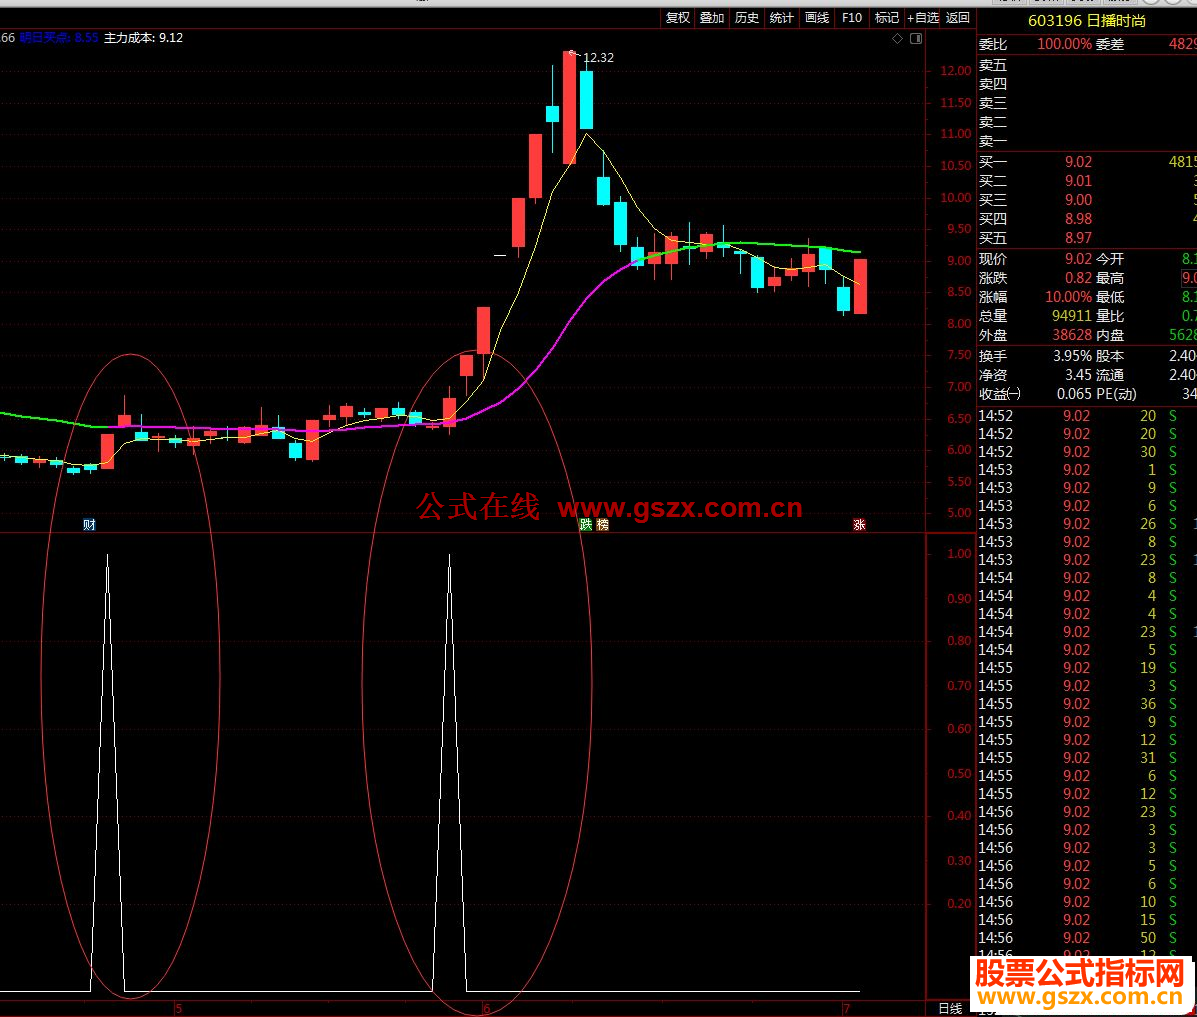Viewport: 1197px width, 1017px height.
Task: Open the 复权 adjustment menu
Action: coord(678,18)
